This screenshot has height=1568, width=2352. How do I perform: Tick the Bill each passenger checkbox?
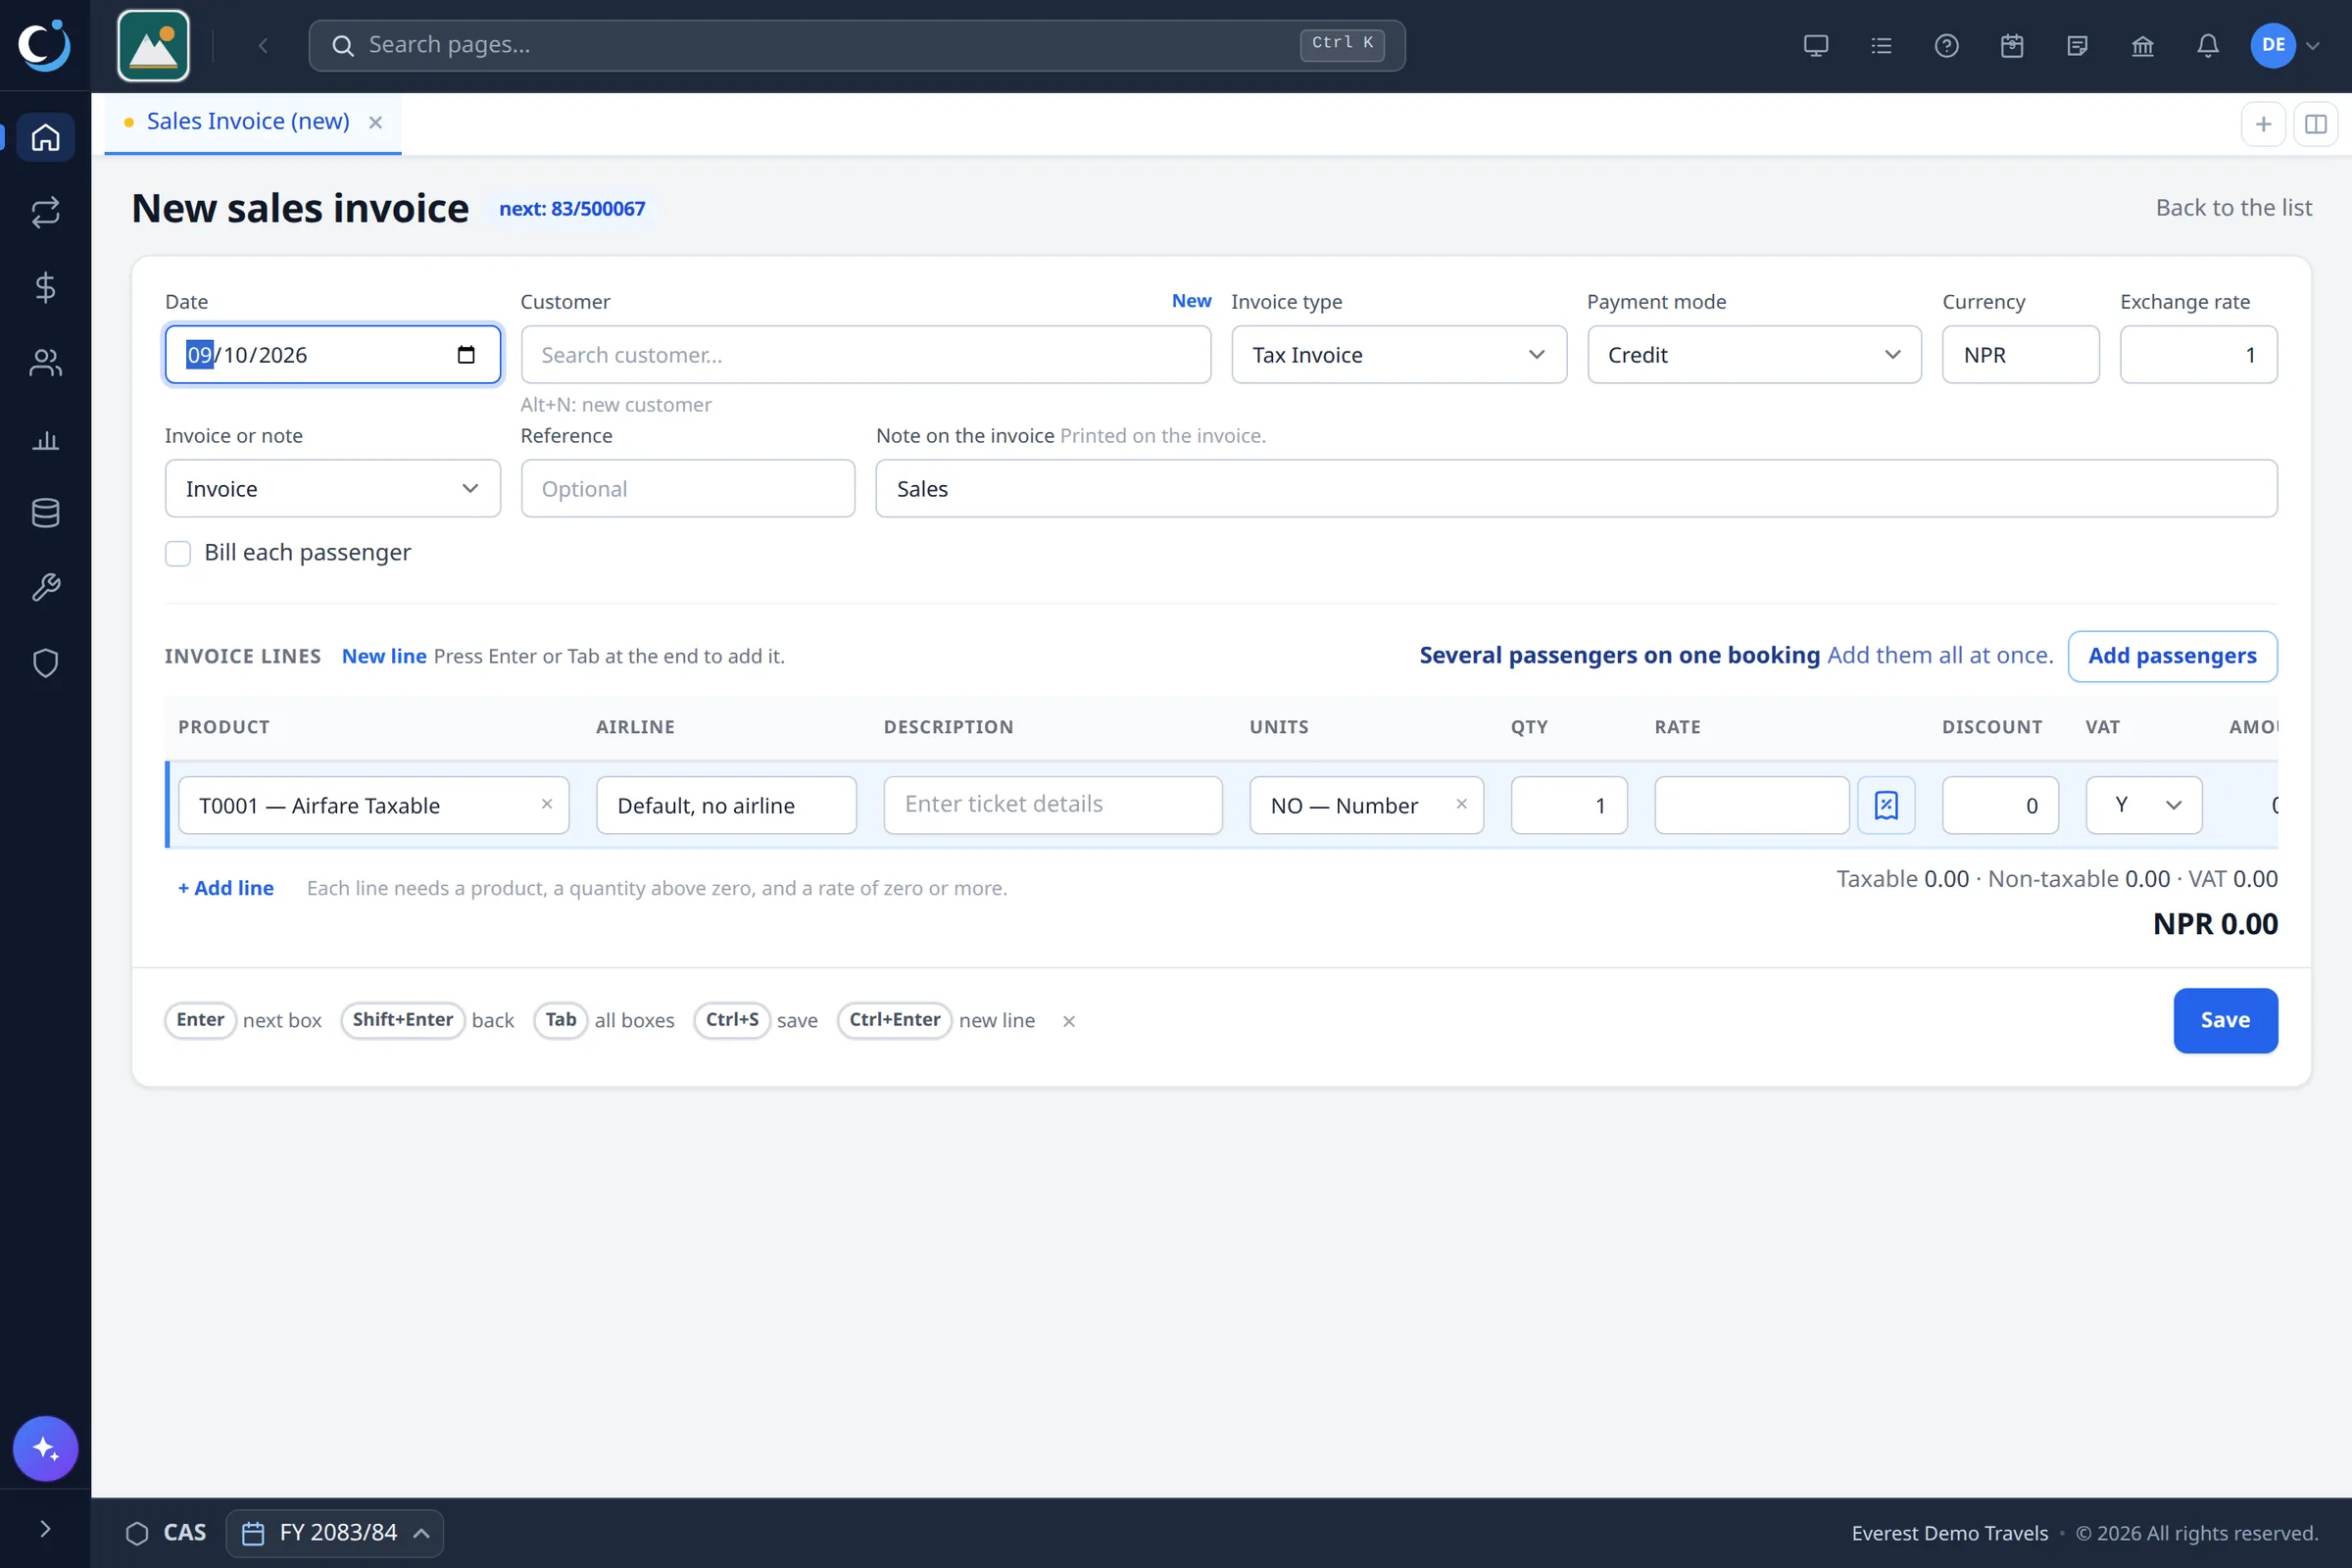178,553
